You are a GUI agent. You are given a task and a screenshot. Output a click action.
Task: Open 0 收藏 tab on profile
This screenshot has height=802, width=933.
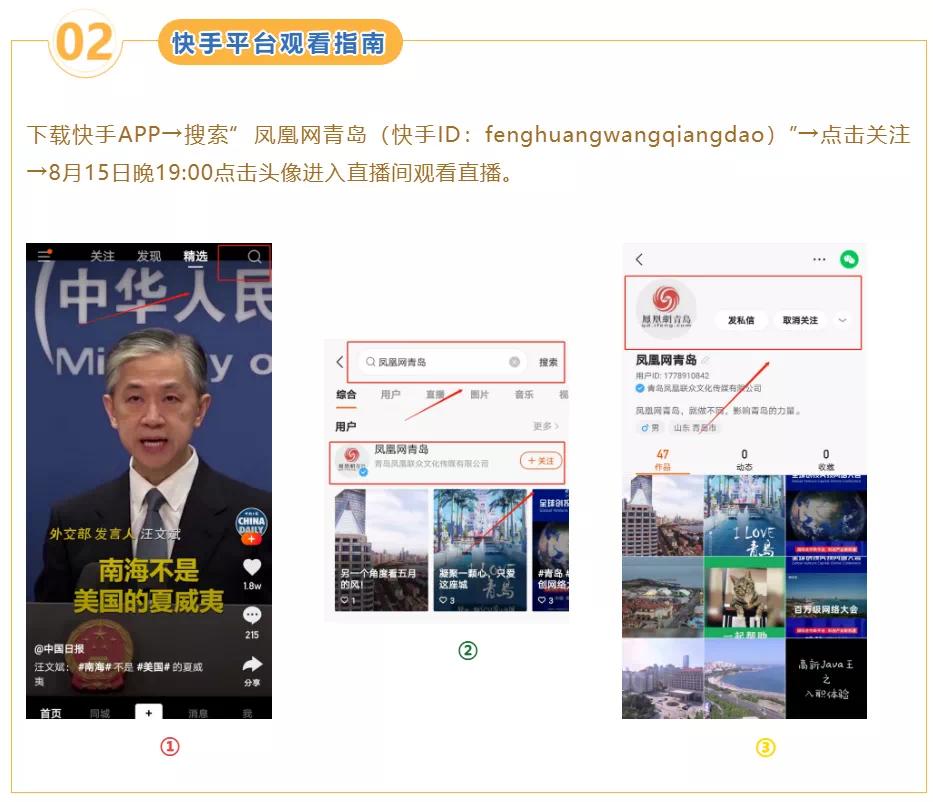click(x=826, y=460)
